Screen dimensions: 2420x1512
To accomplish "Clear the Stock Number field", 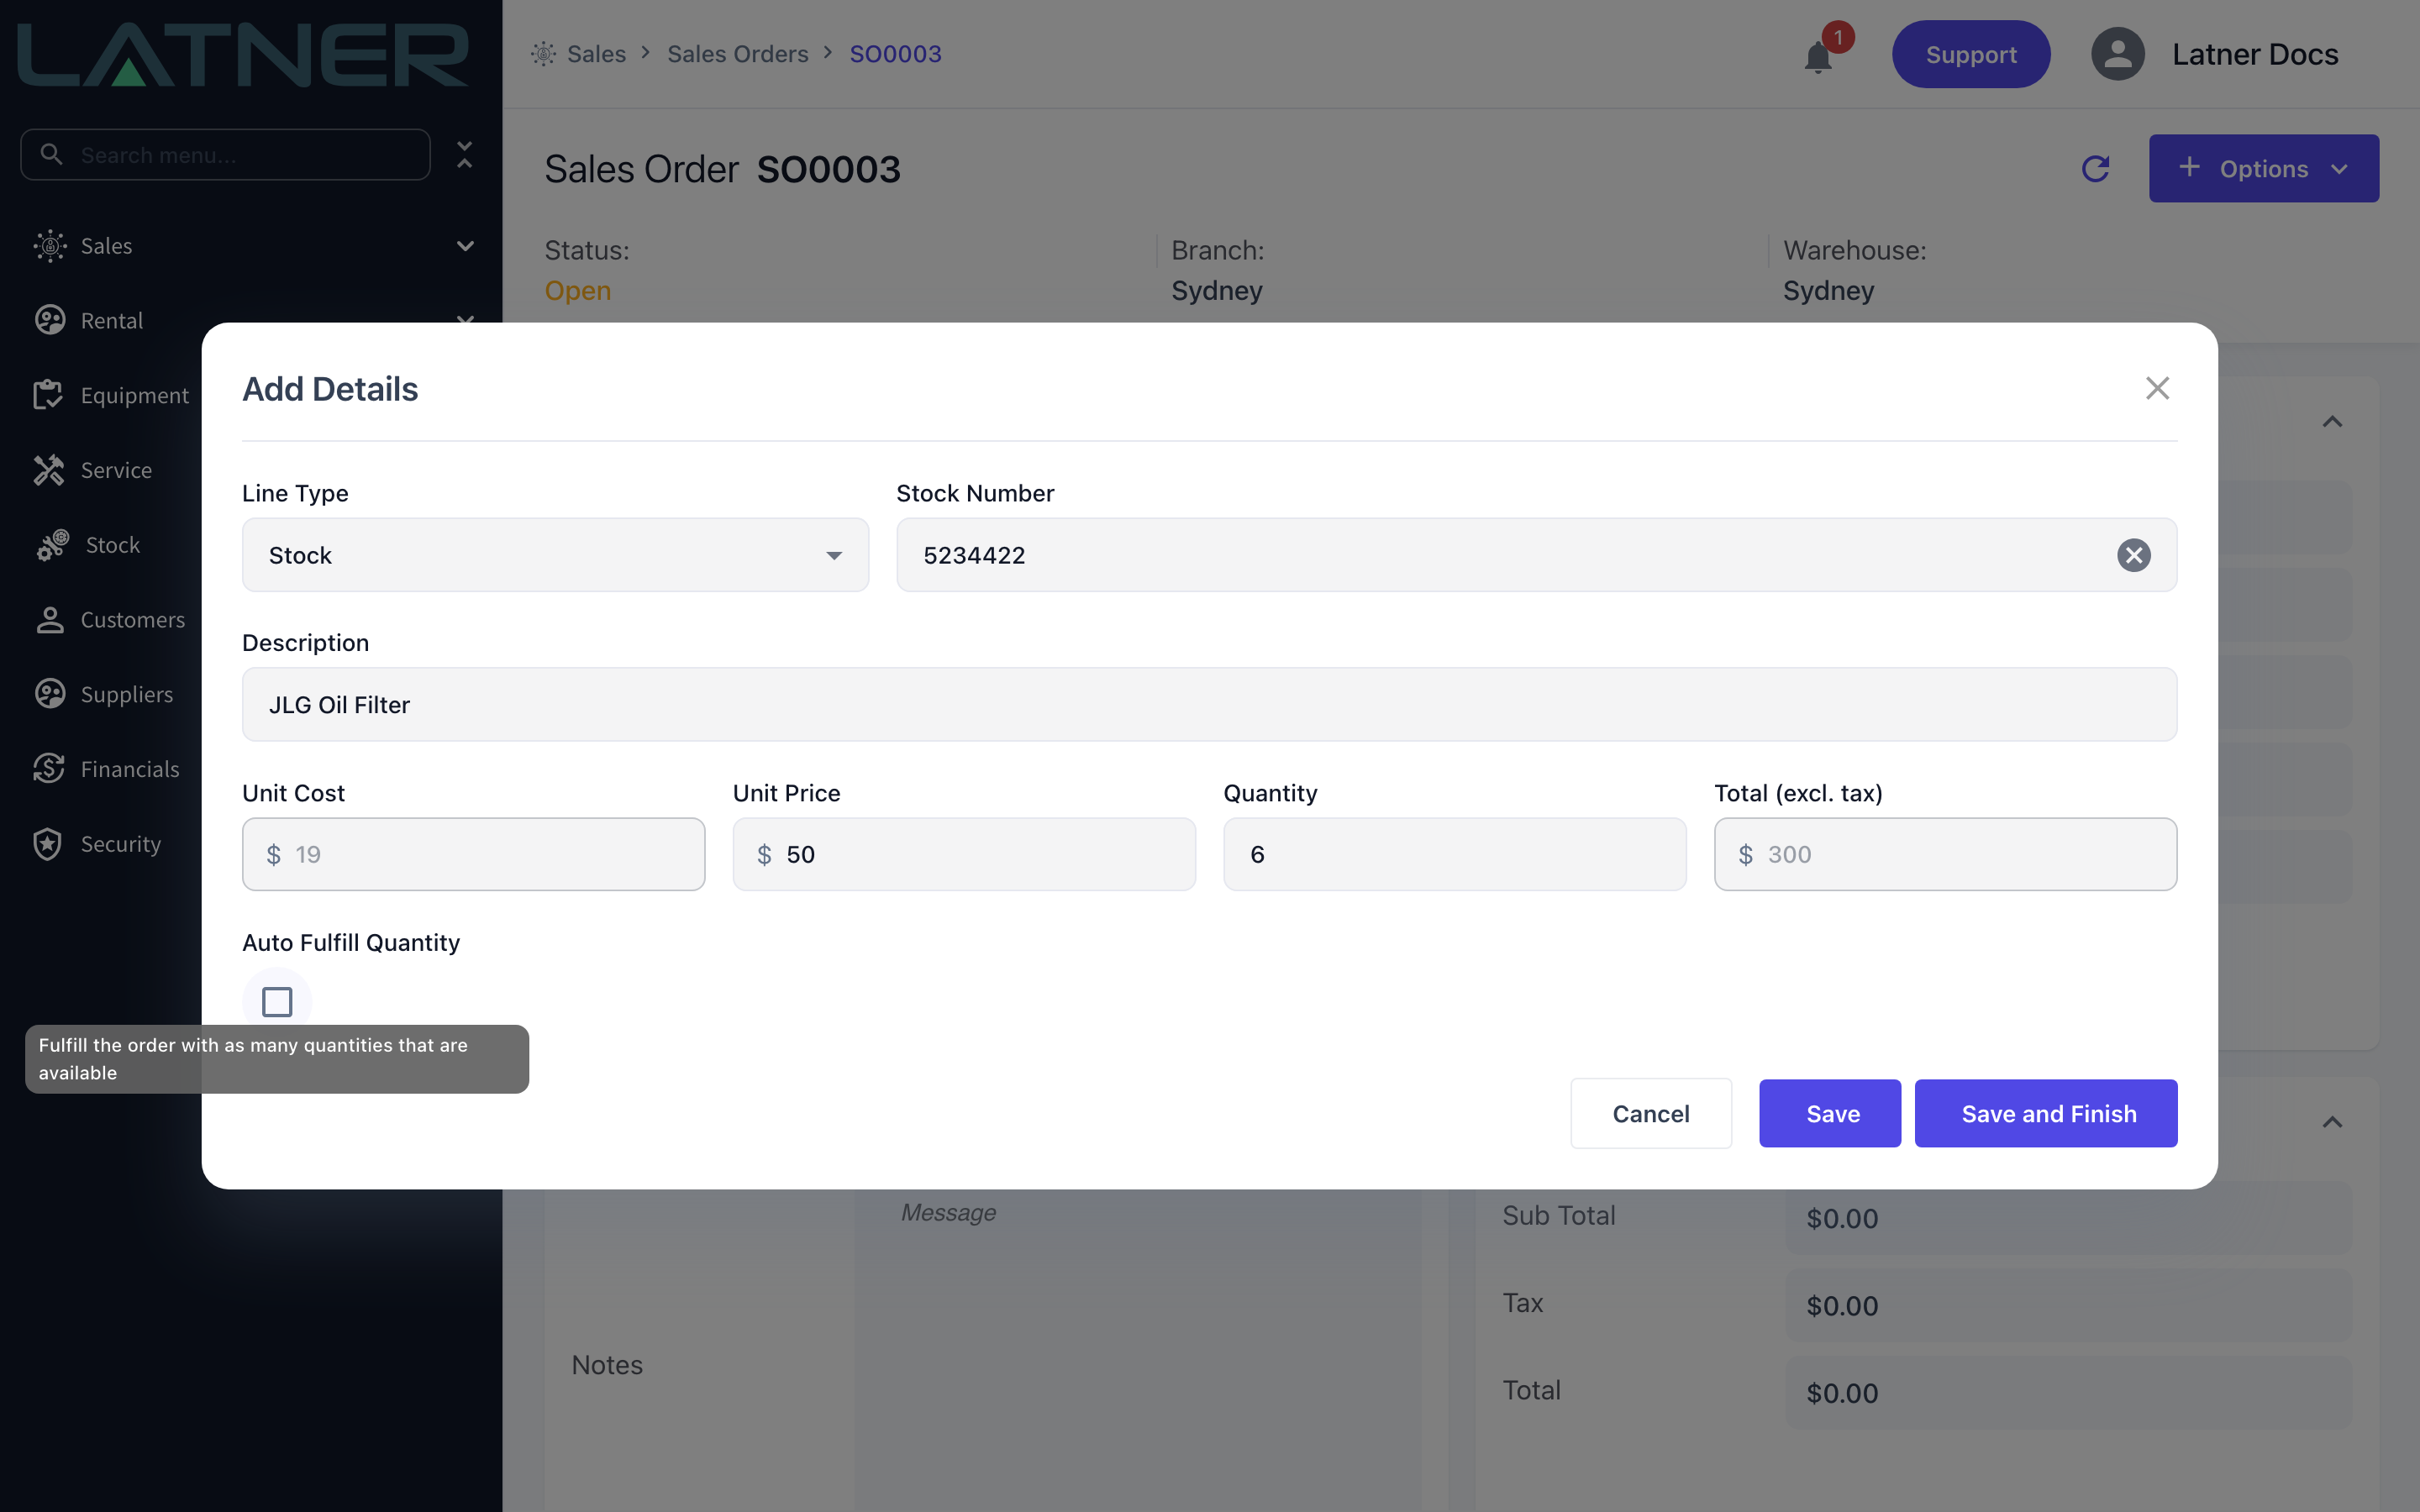I will coord(2133,555).
